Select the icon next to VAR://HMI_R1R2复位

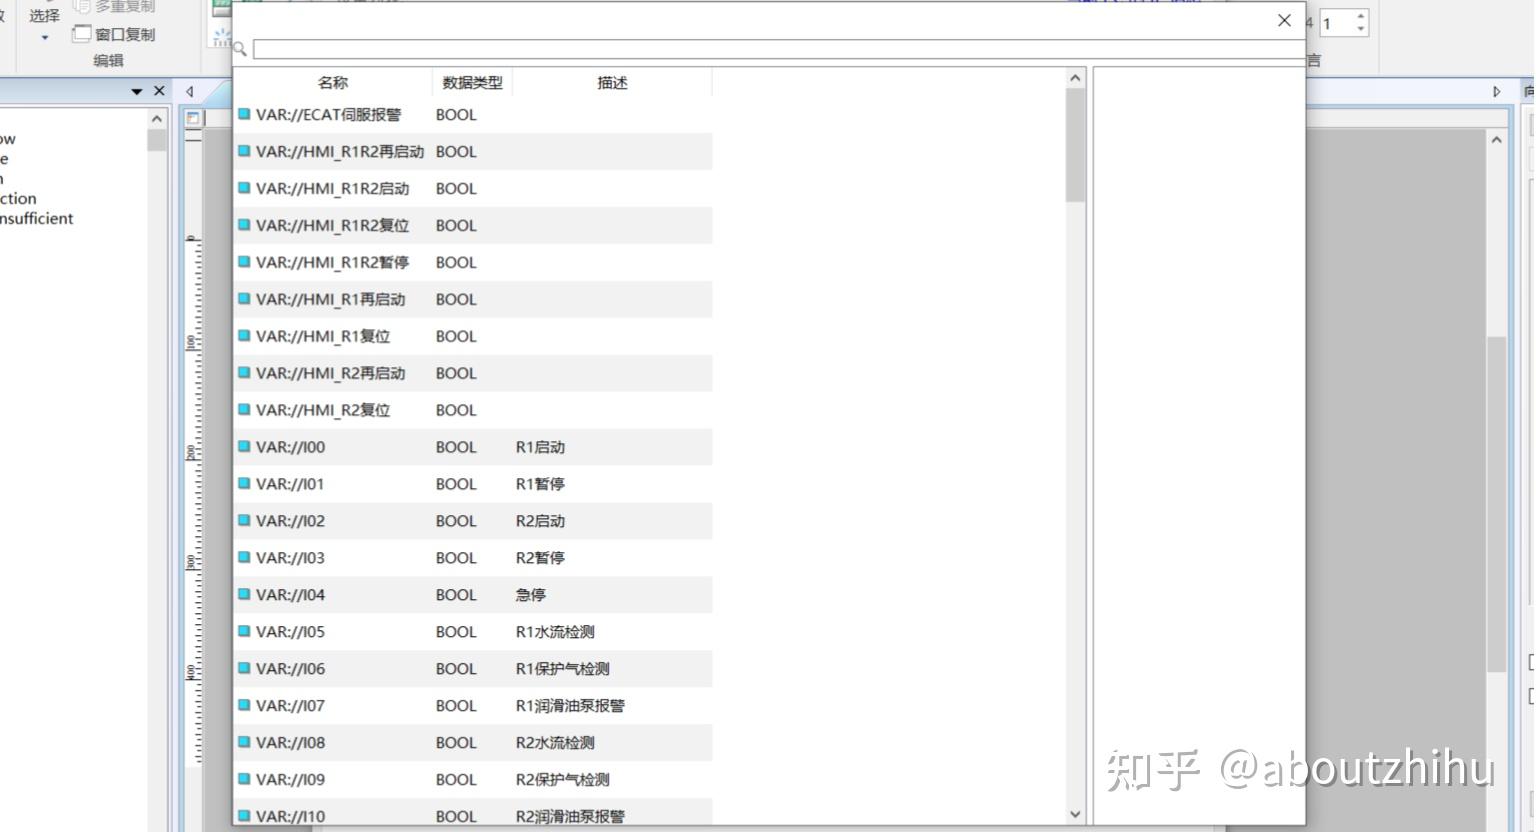tap(243, 225)
